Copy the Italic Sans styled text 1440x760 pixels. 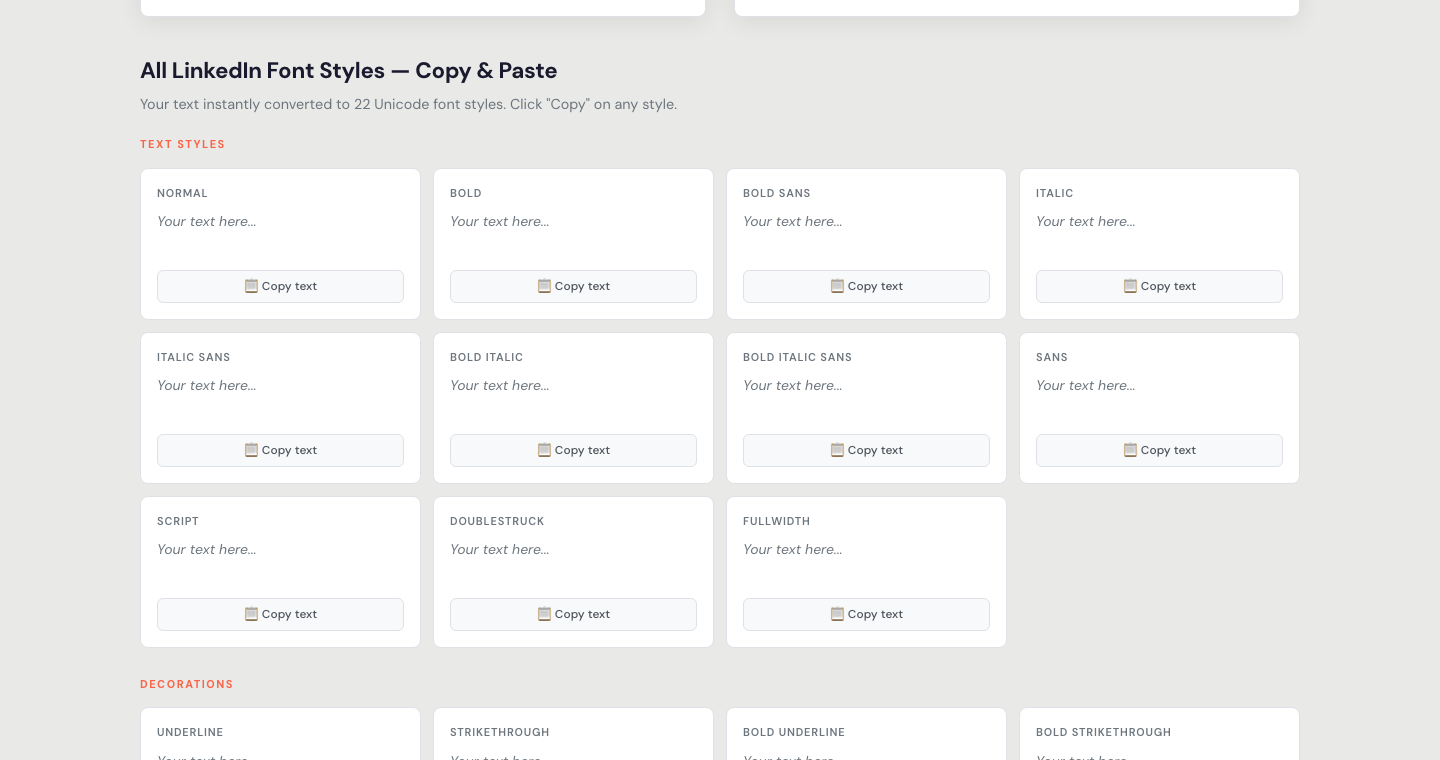pos(280,450)
